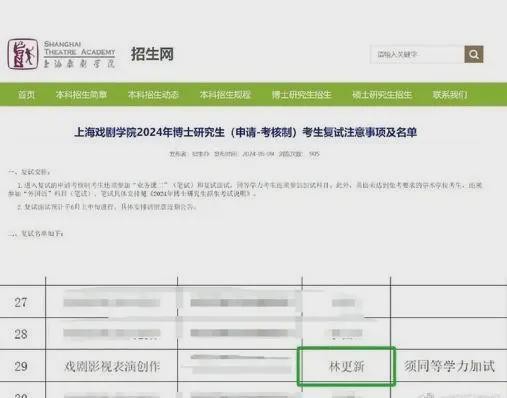Click row number 27 in the table
This screenshot has height=398, width=507.
click(21, 302)
